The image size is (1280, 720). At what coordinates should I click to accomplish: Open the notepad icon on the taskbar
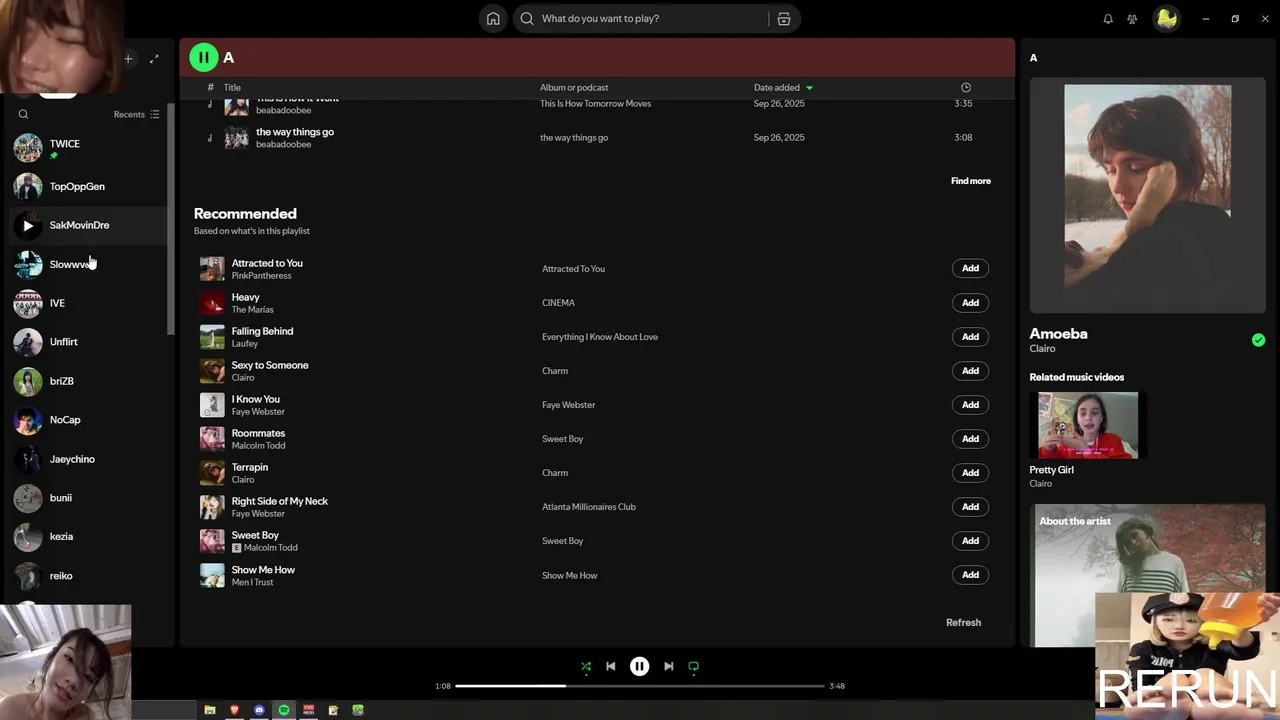pos(333,710)
